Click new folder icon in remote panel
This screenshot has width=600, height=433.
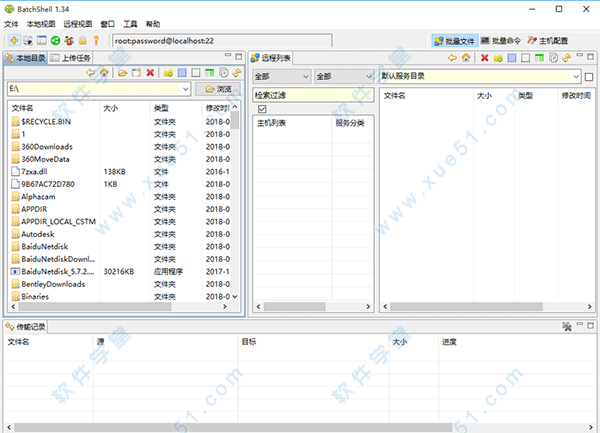498,58
